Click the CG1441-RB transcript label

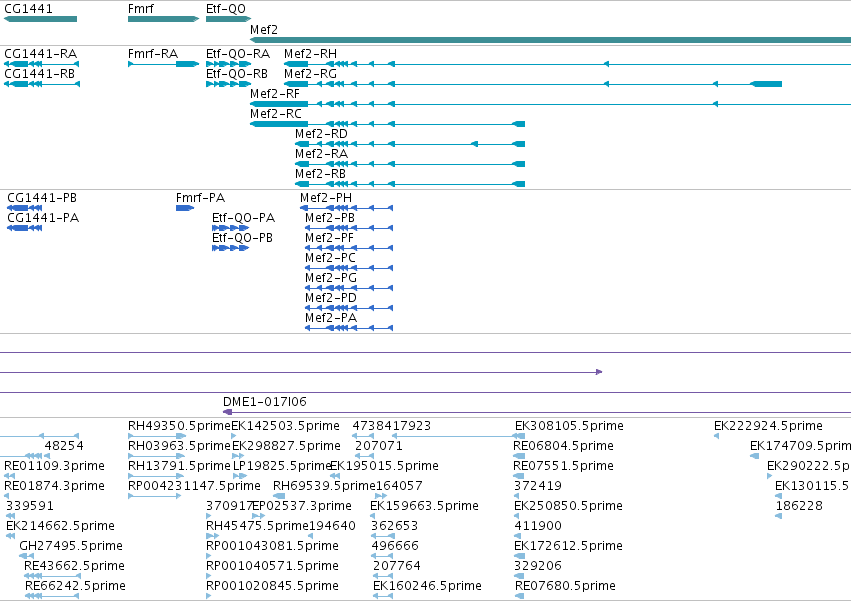pos(40,74)
